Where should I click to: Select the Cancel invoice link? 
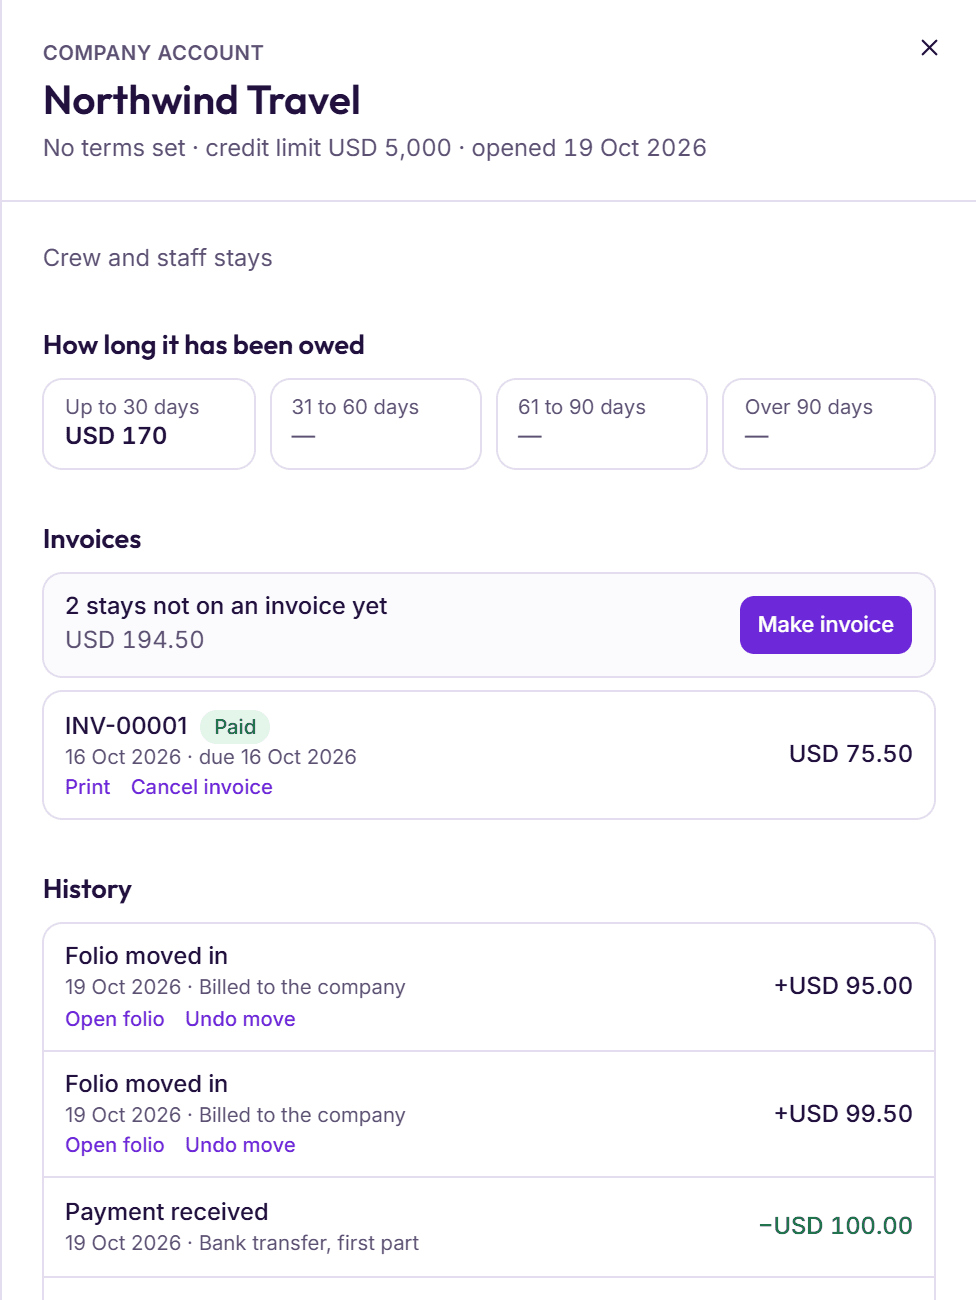click(x=201, y=787)
